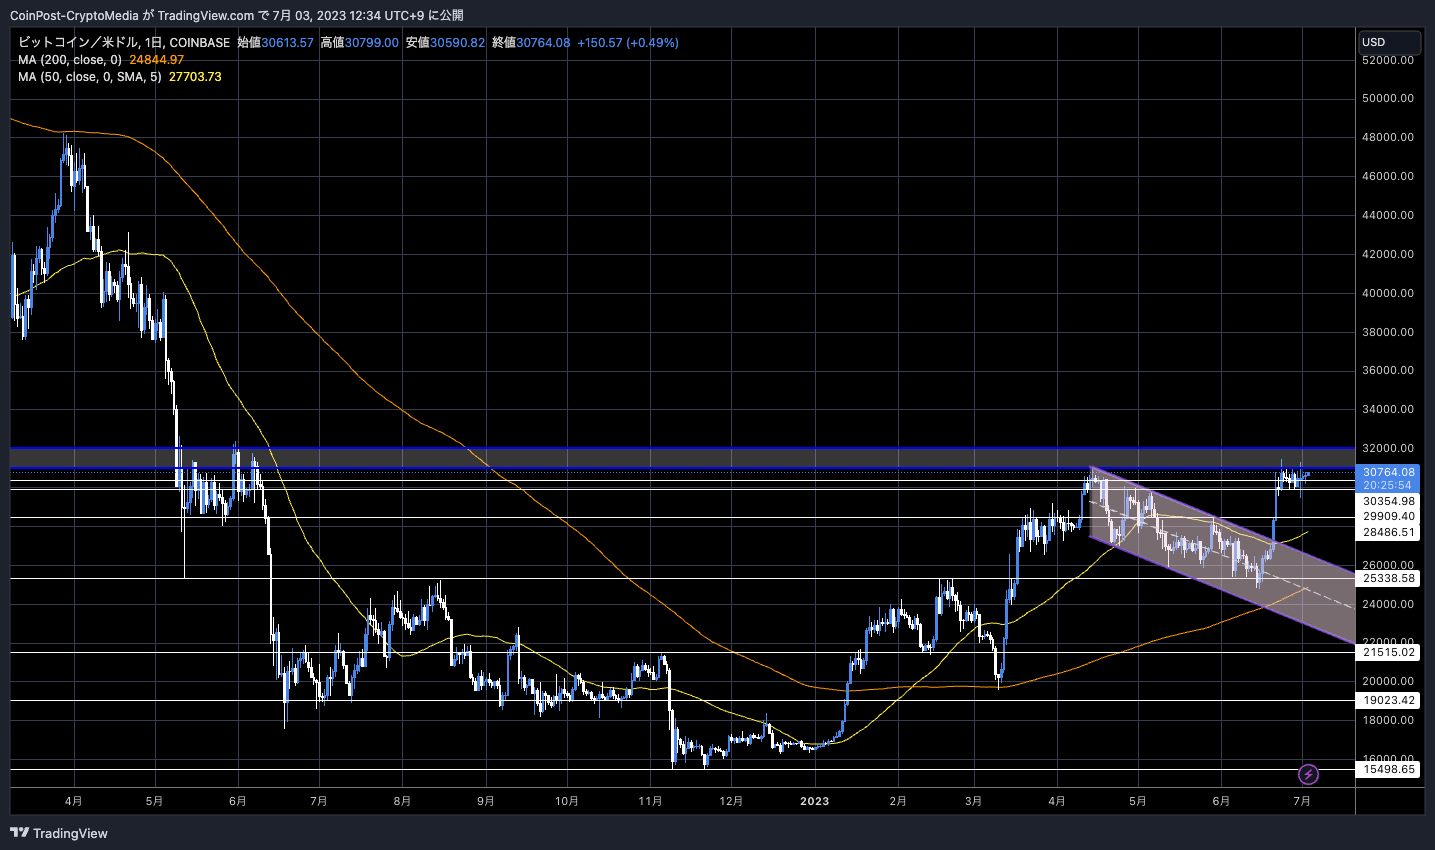
Task: Click the 30354.98 price line label
Action: [1389, 501]
